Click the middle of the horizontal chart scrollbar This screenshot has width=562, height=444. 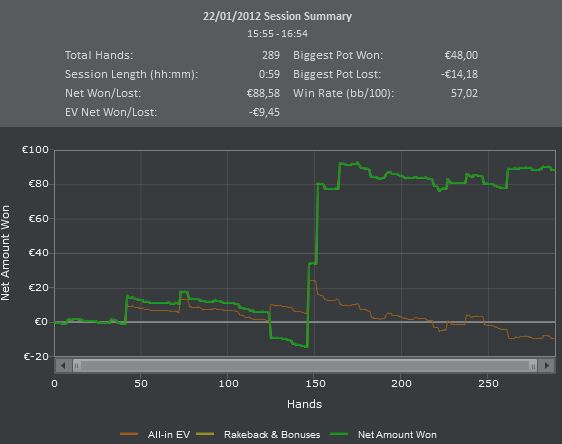305,366
